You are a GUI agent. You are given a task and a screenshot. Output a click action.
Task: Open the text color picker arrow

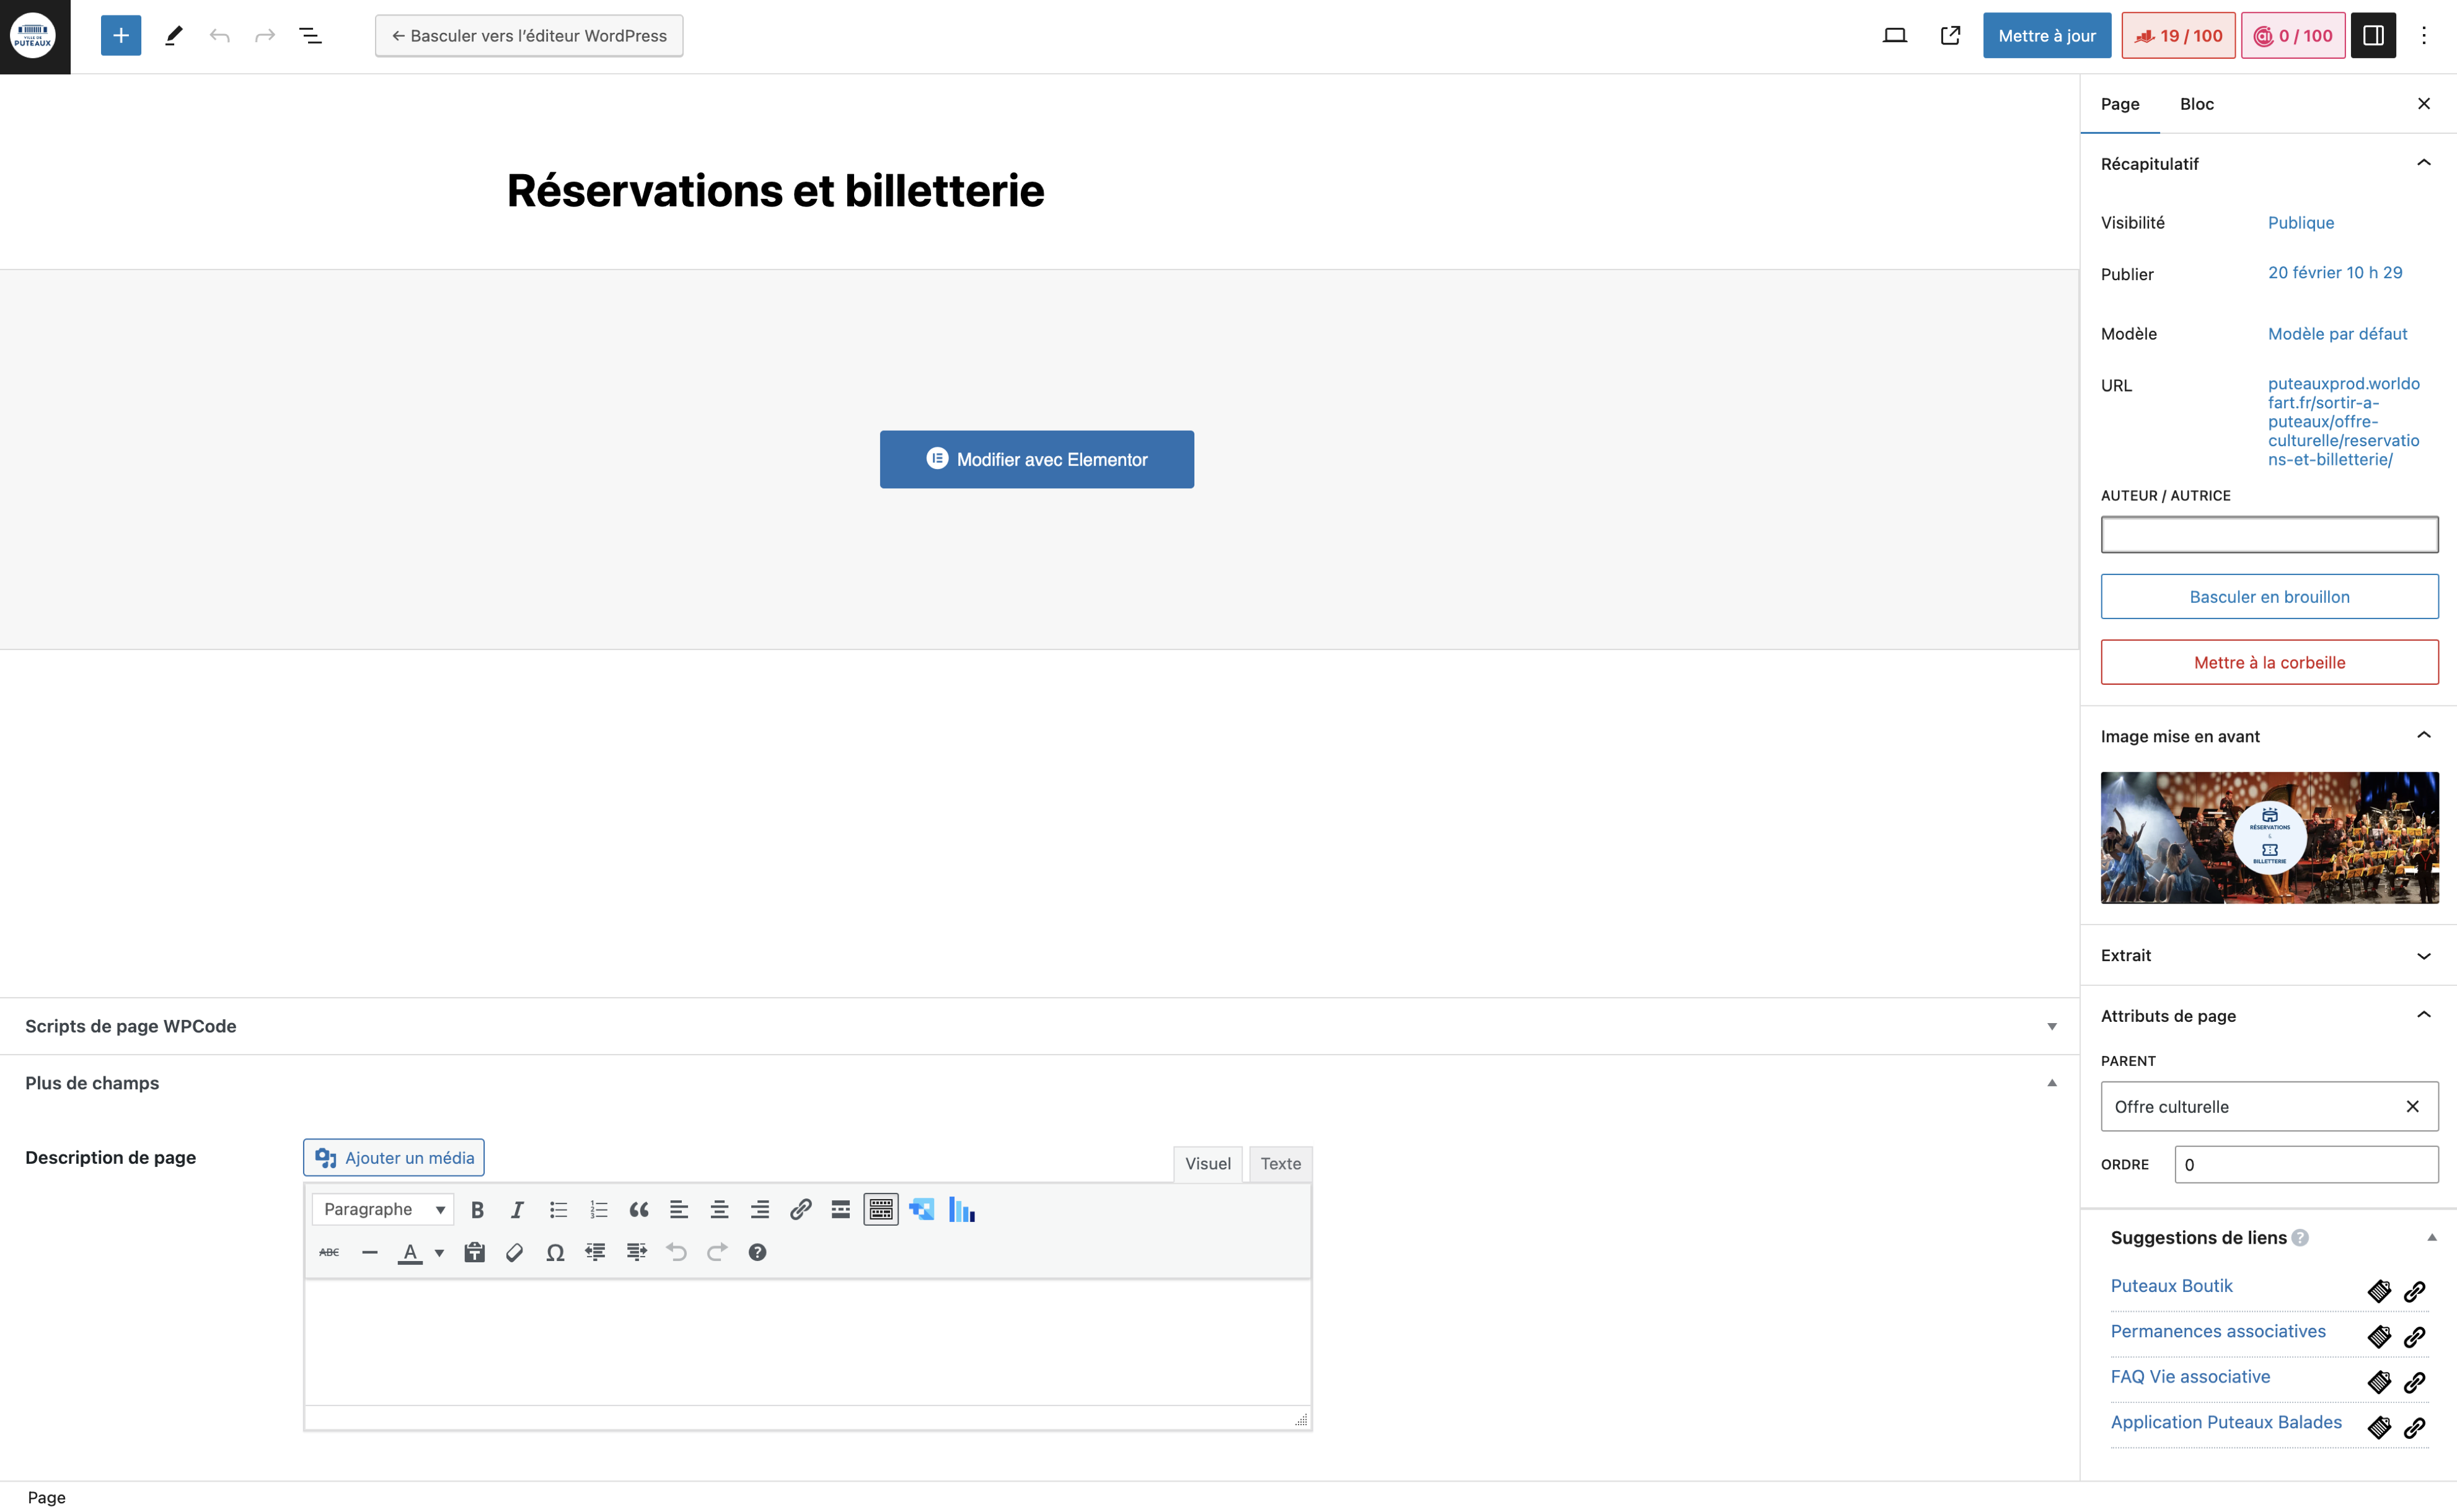pos(439,1253)
